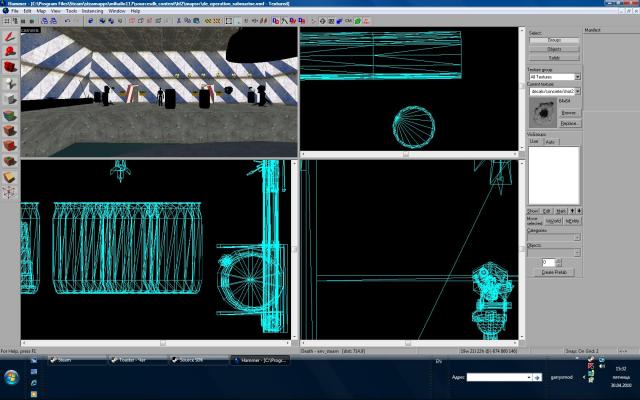Switch select mode to Groups
Screen dimensions: 640x400
pyautogui.click(x=553, y=40)
